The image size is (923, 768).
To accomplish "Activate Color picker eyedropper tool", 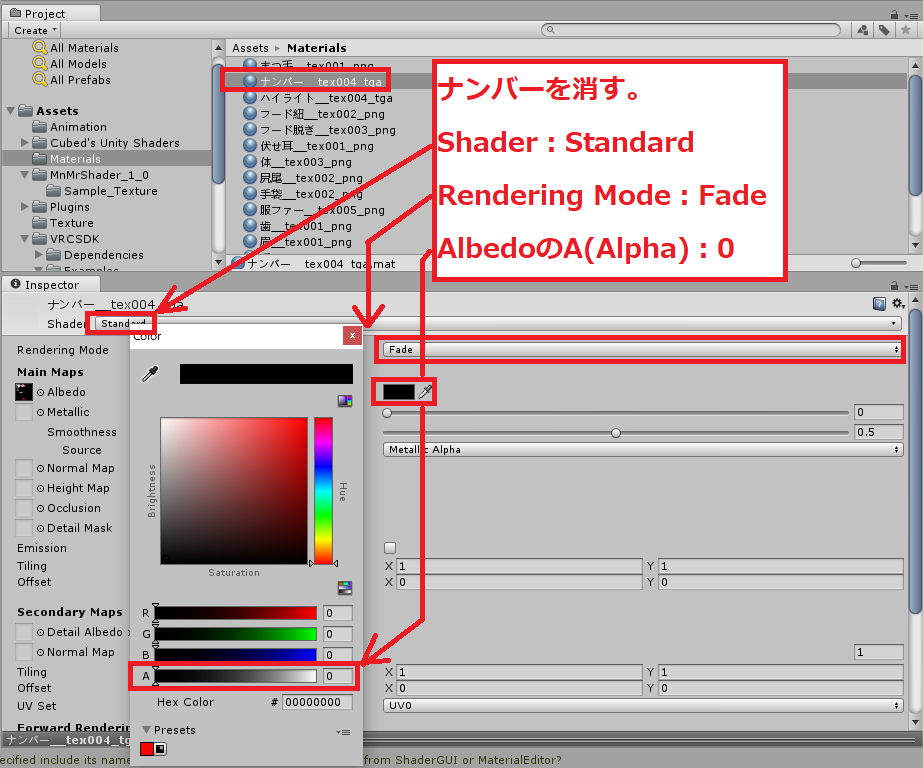I will [150, 374].
